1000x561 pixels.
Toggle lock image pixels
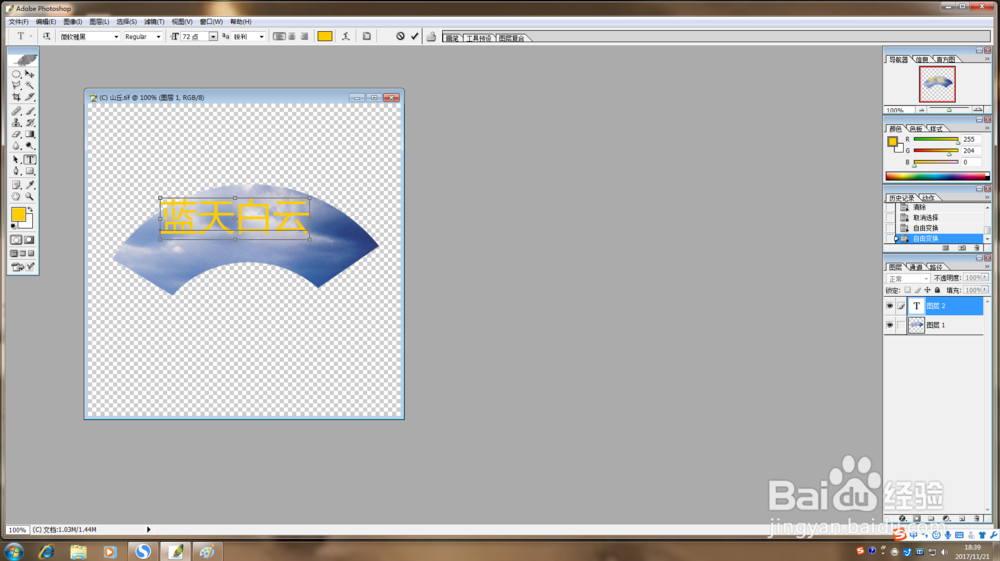click(918, 290)
